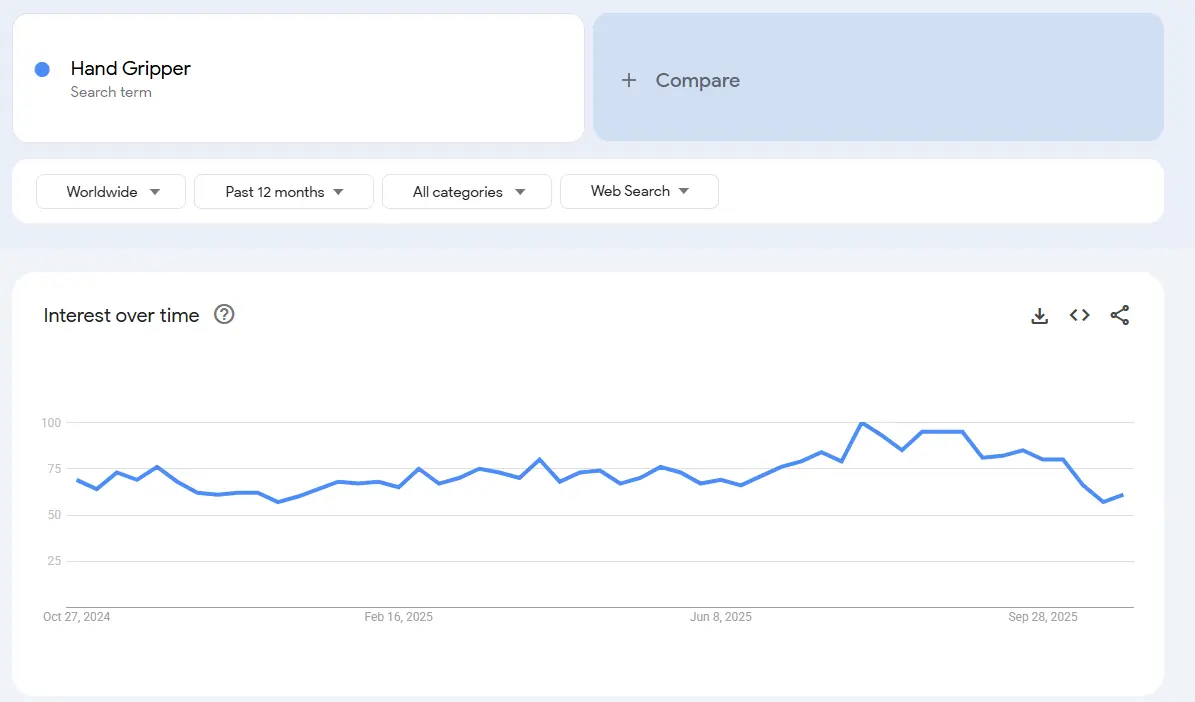The height and width of the screenshot is (702, 1195).
Task: Open the embed code view for the chart
Action: tap(1079, 315)
